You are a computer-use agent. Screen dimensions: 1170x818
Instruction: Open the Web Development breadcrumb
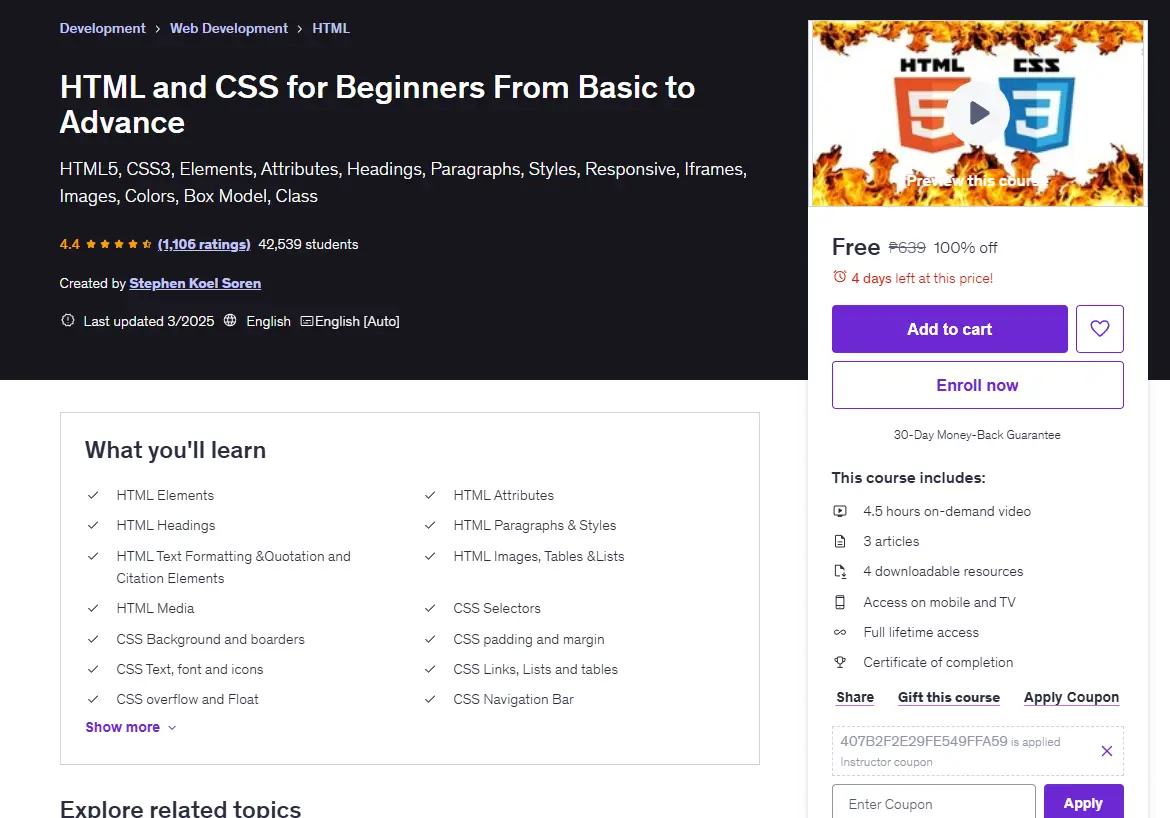228,28
